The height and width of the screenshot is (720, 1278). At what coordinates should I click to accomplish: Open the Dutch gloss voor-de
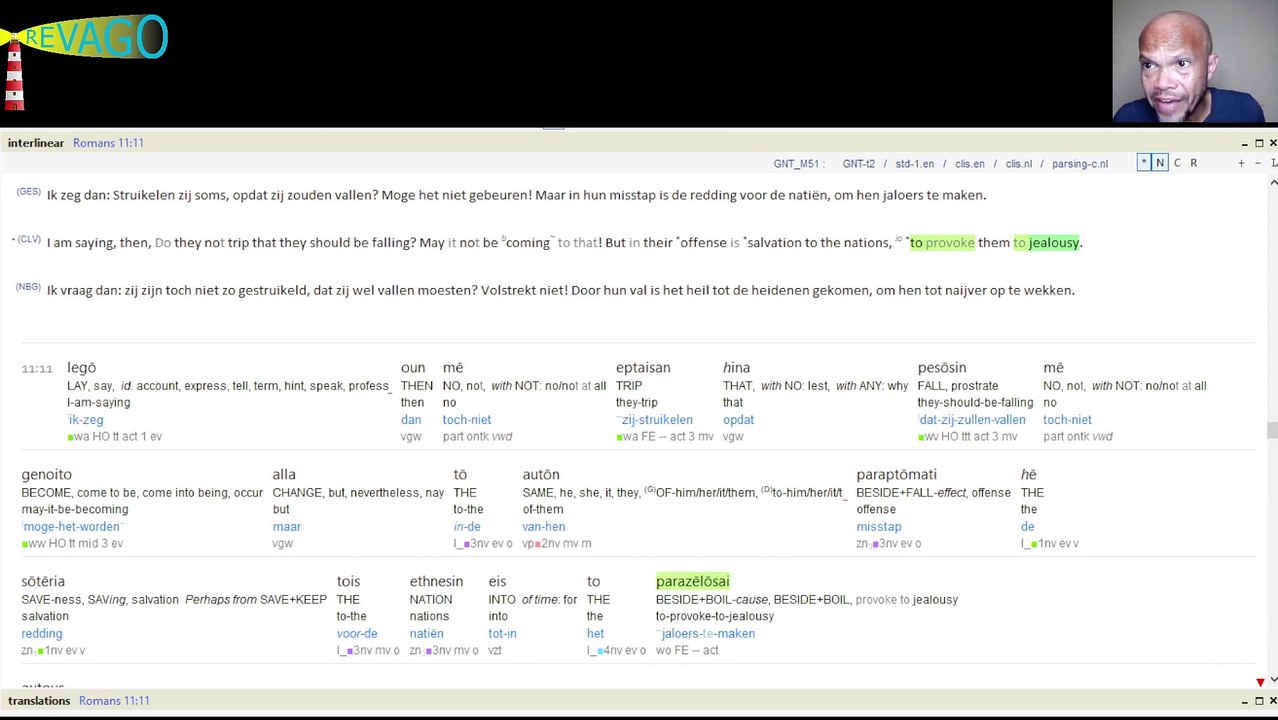point(356,634)
